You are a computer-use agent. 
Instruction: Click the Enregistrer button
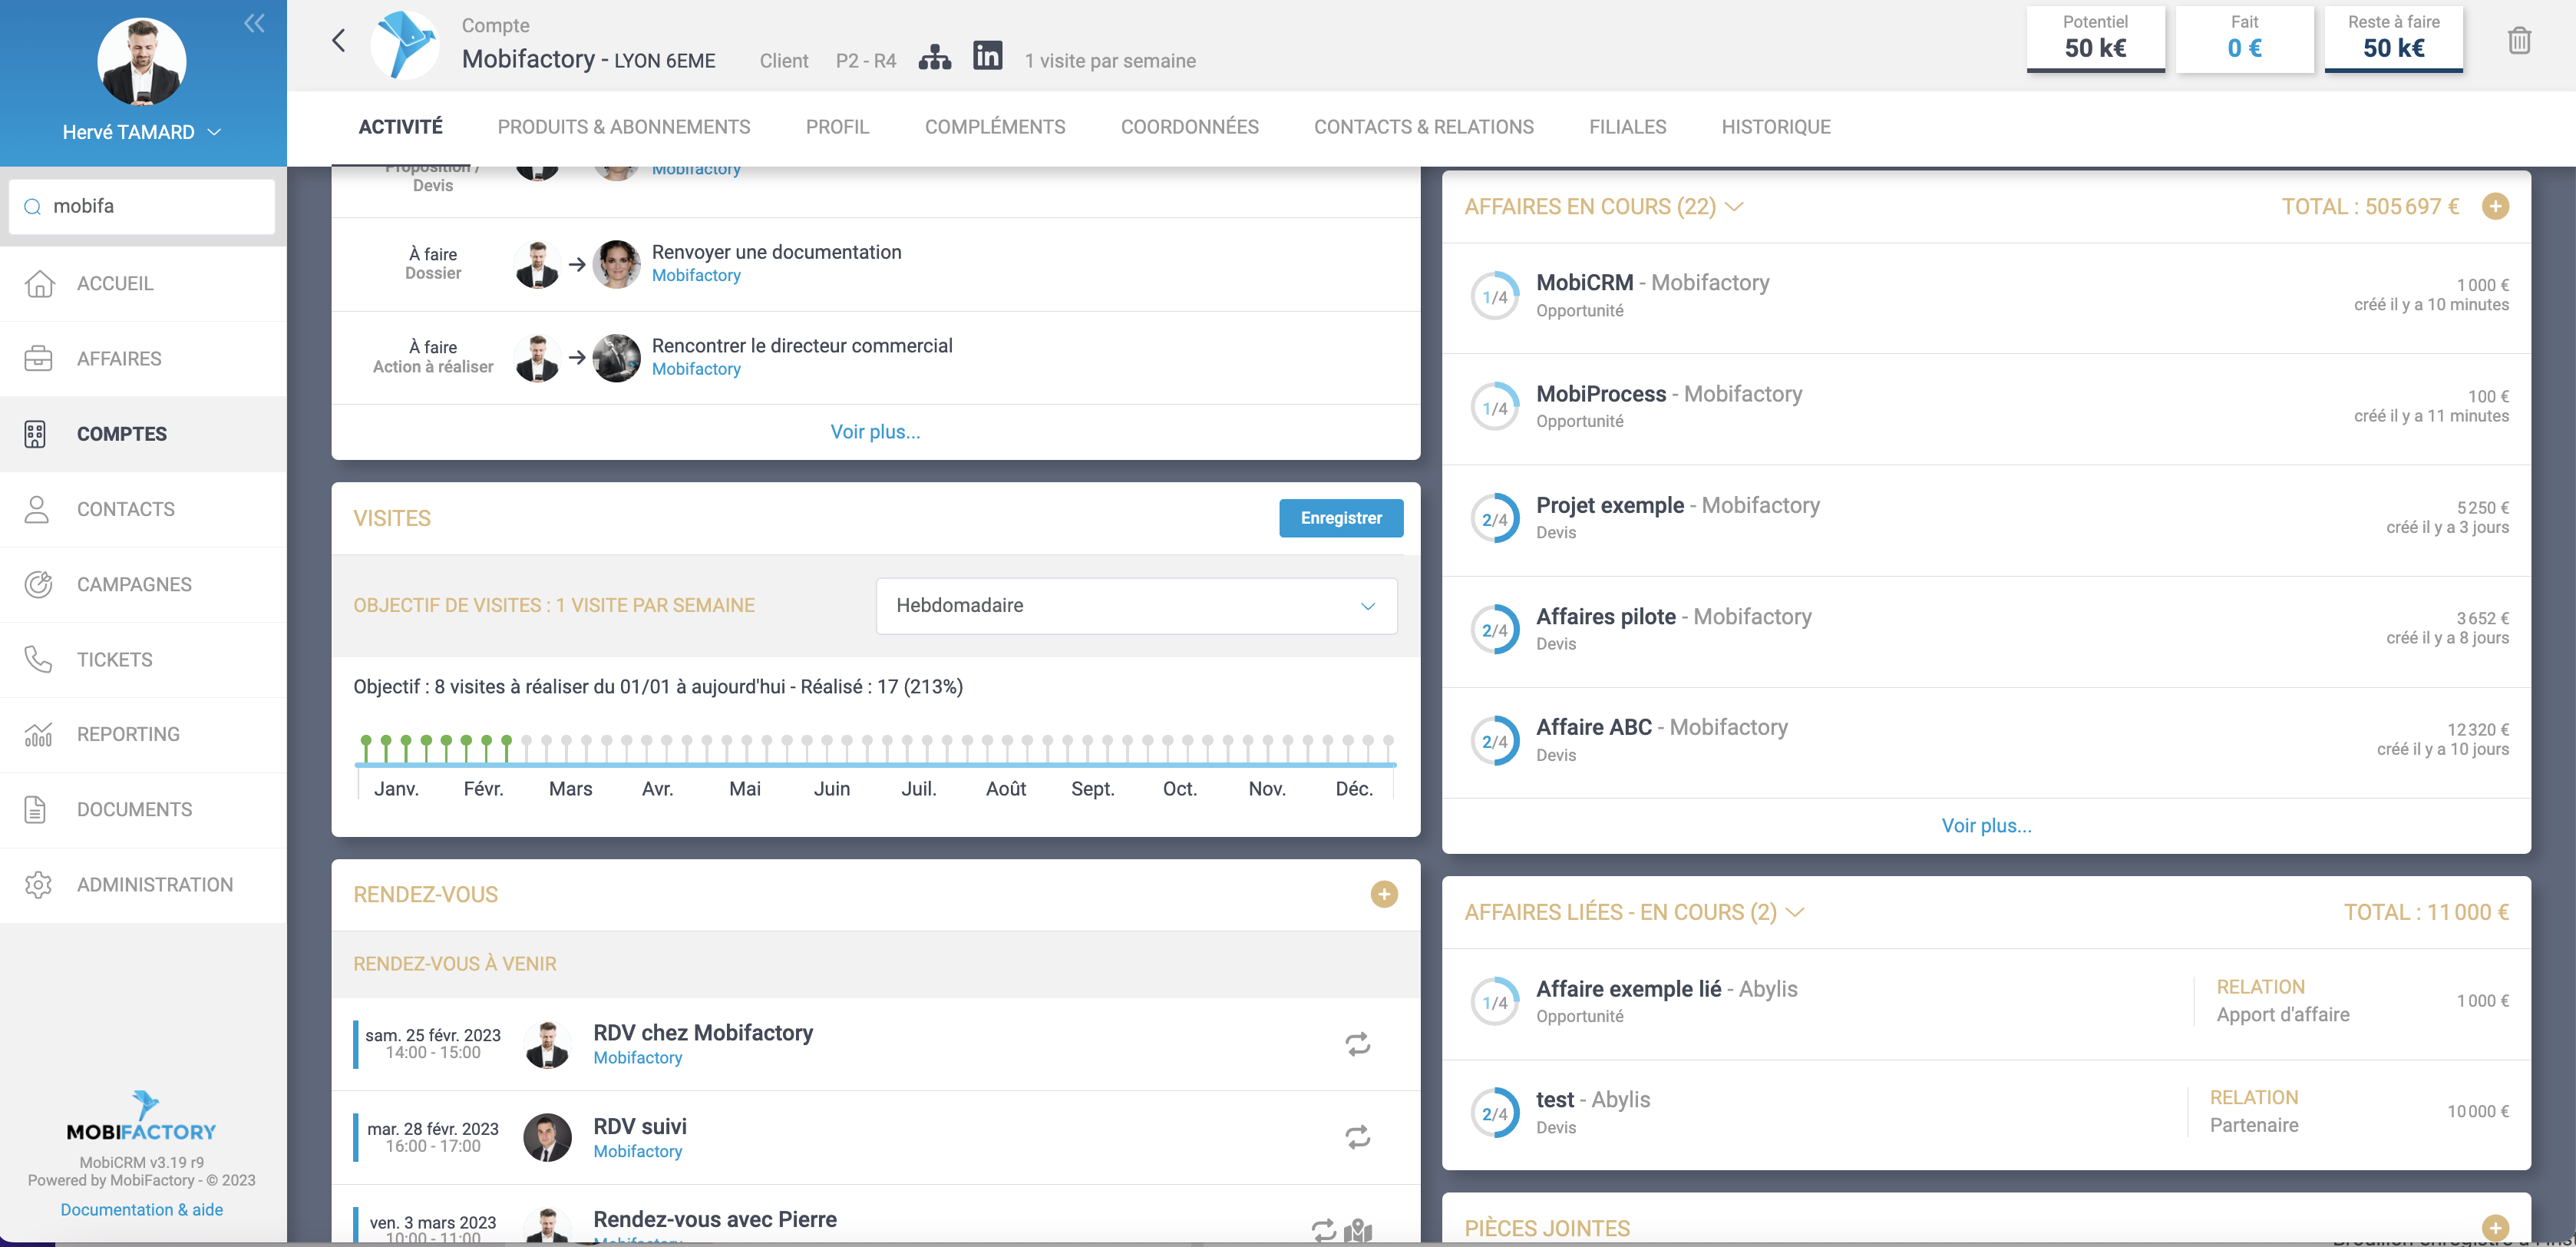(1340, 518)
